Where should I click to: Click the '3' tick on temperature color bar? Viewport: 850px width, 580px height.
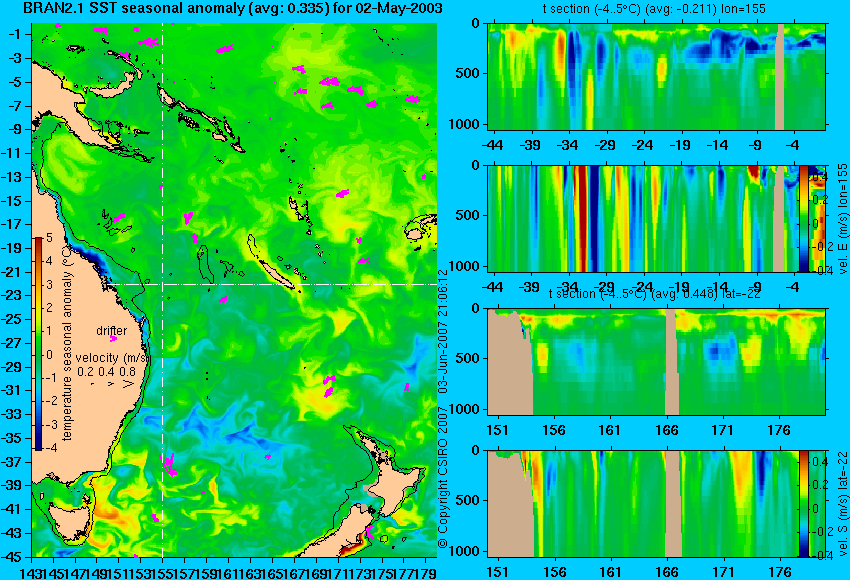coord(49,285)
